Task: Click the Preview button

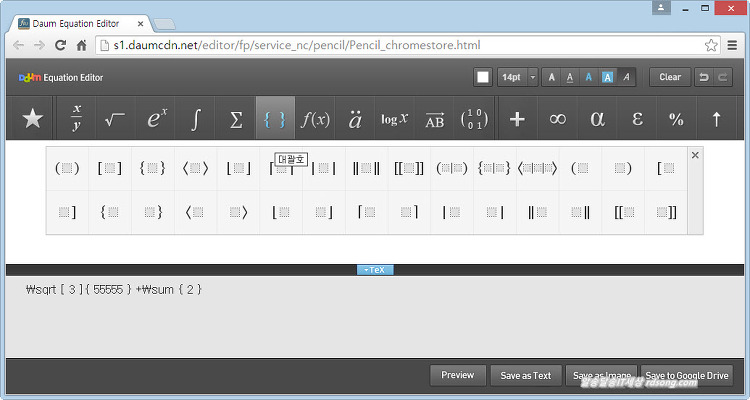Action: 457,375
